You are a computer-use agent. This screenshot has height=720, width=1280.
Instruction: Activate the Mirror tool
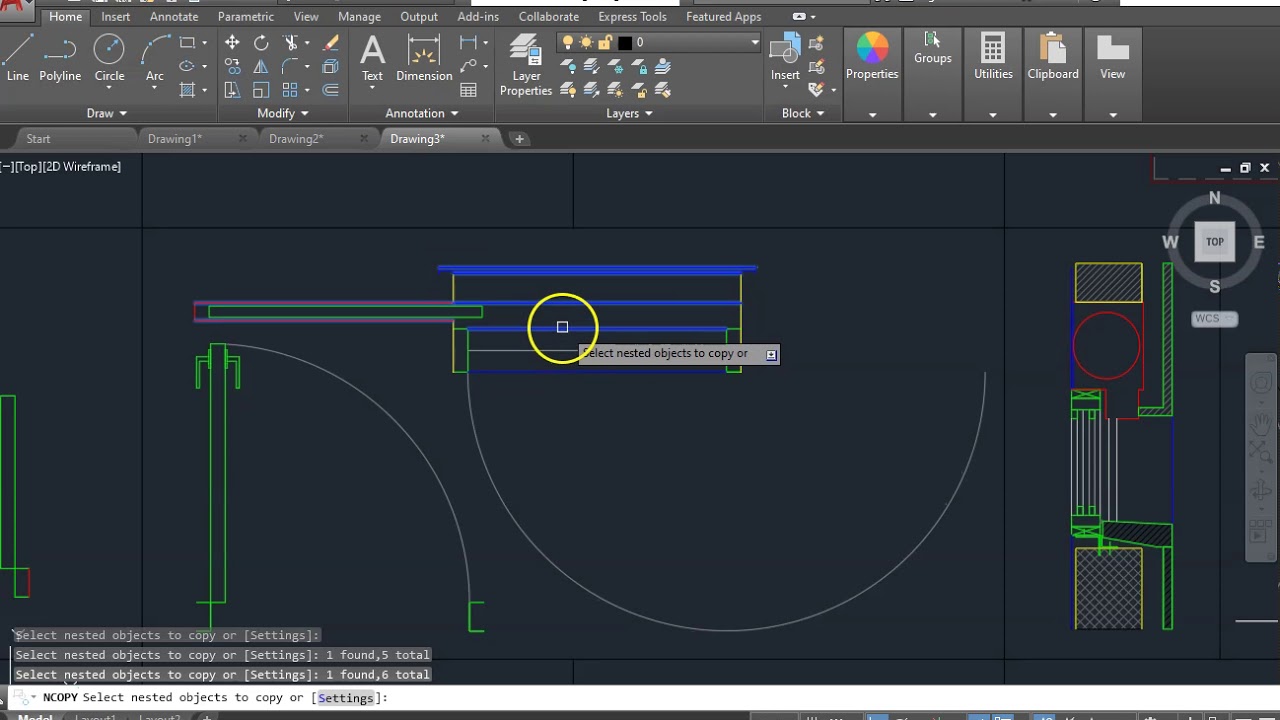tap(261, 66)
